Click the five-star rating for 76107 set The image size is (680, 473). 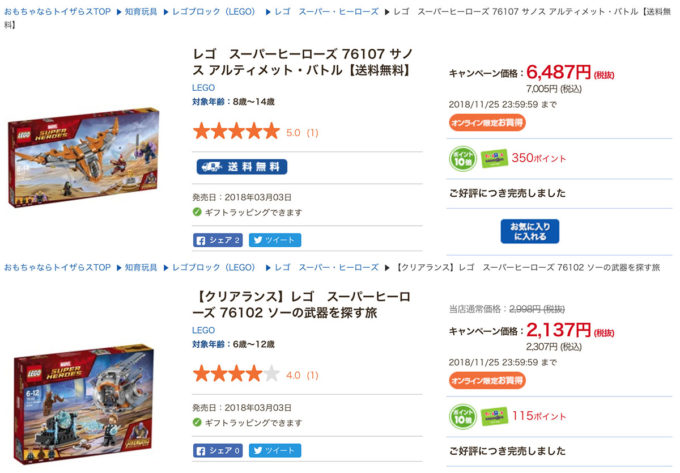point(236,131)
